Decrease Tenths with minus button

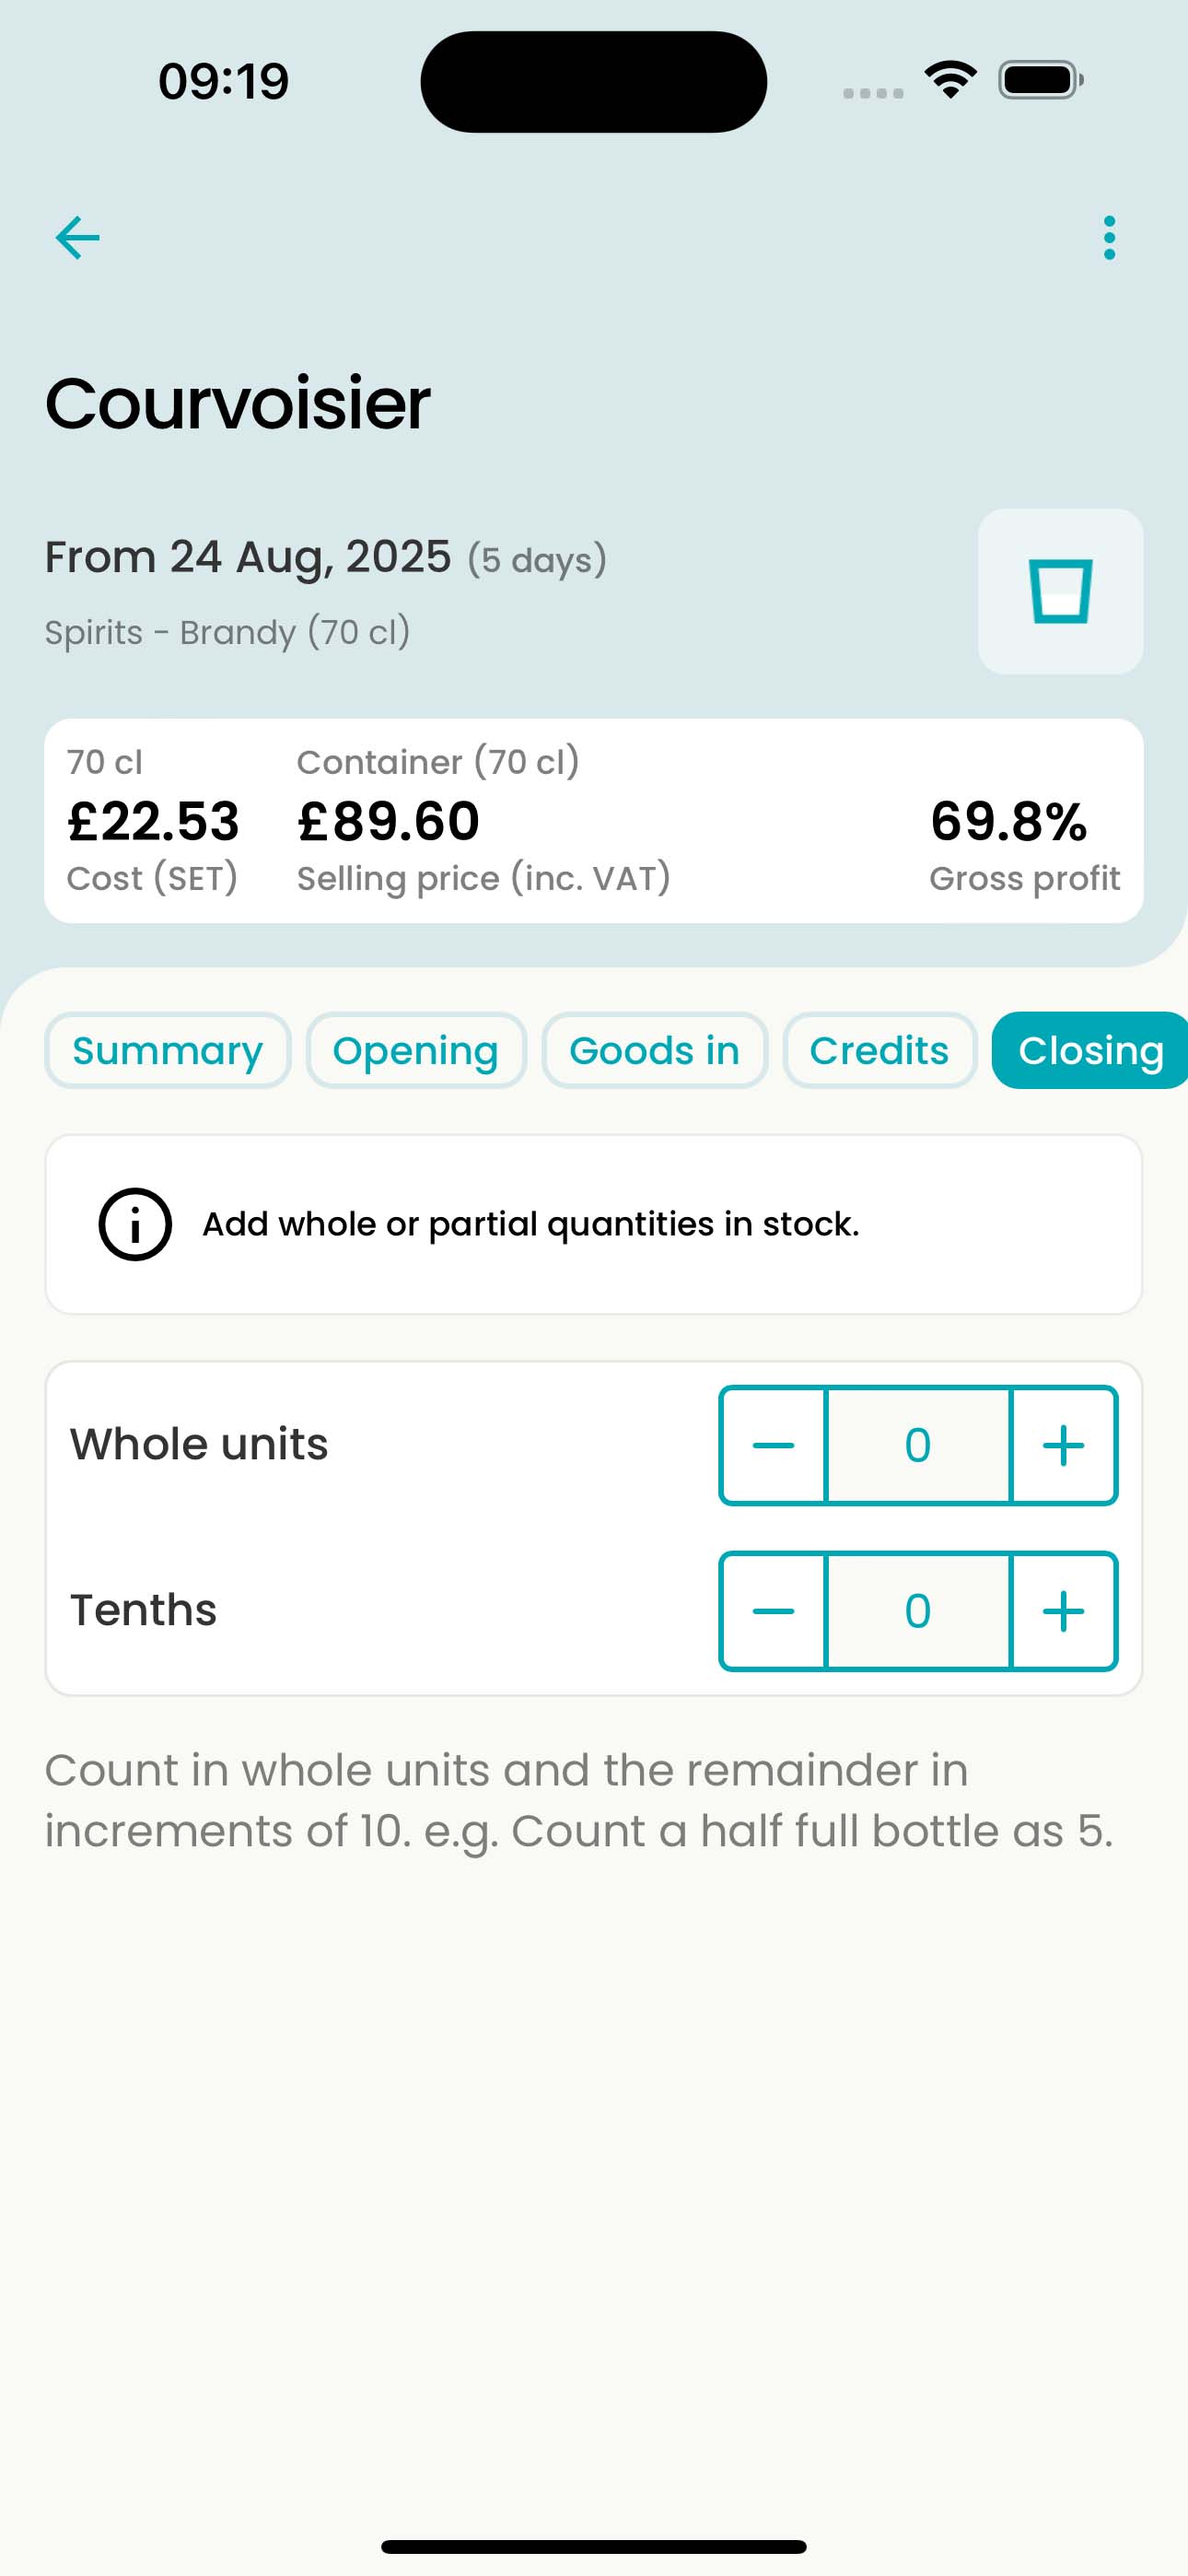click(773, 1611)
